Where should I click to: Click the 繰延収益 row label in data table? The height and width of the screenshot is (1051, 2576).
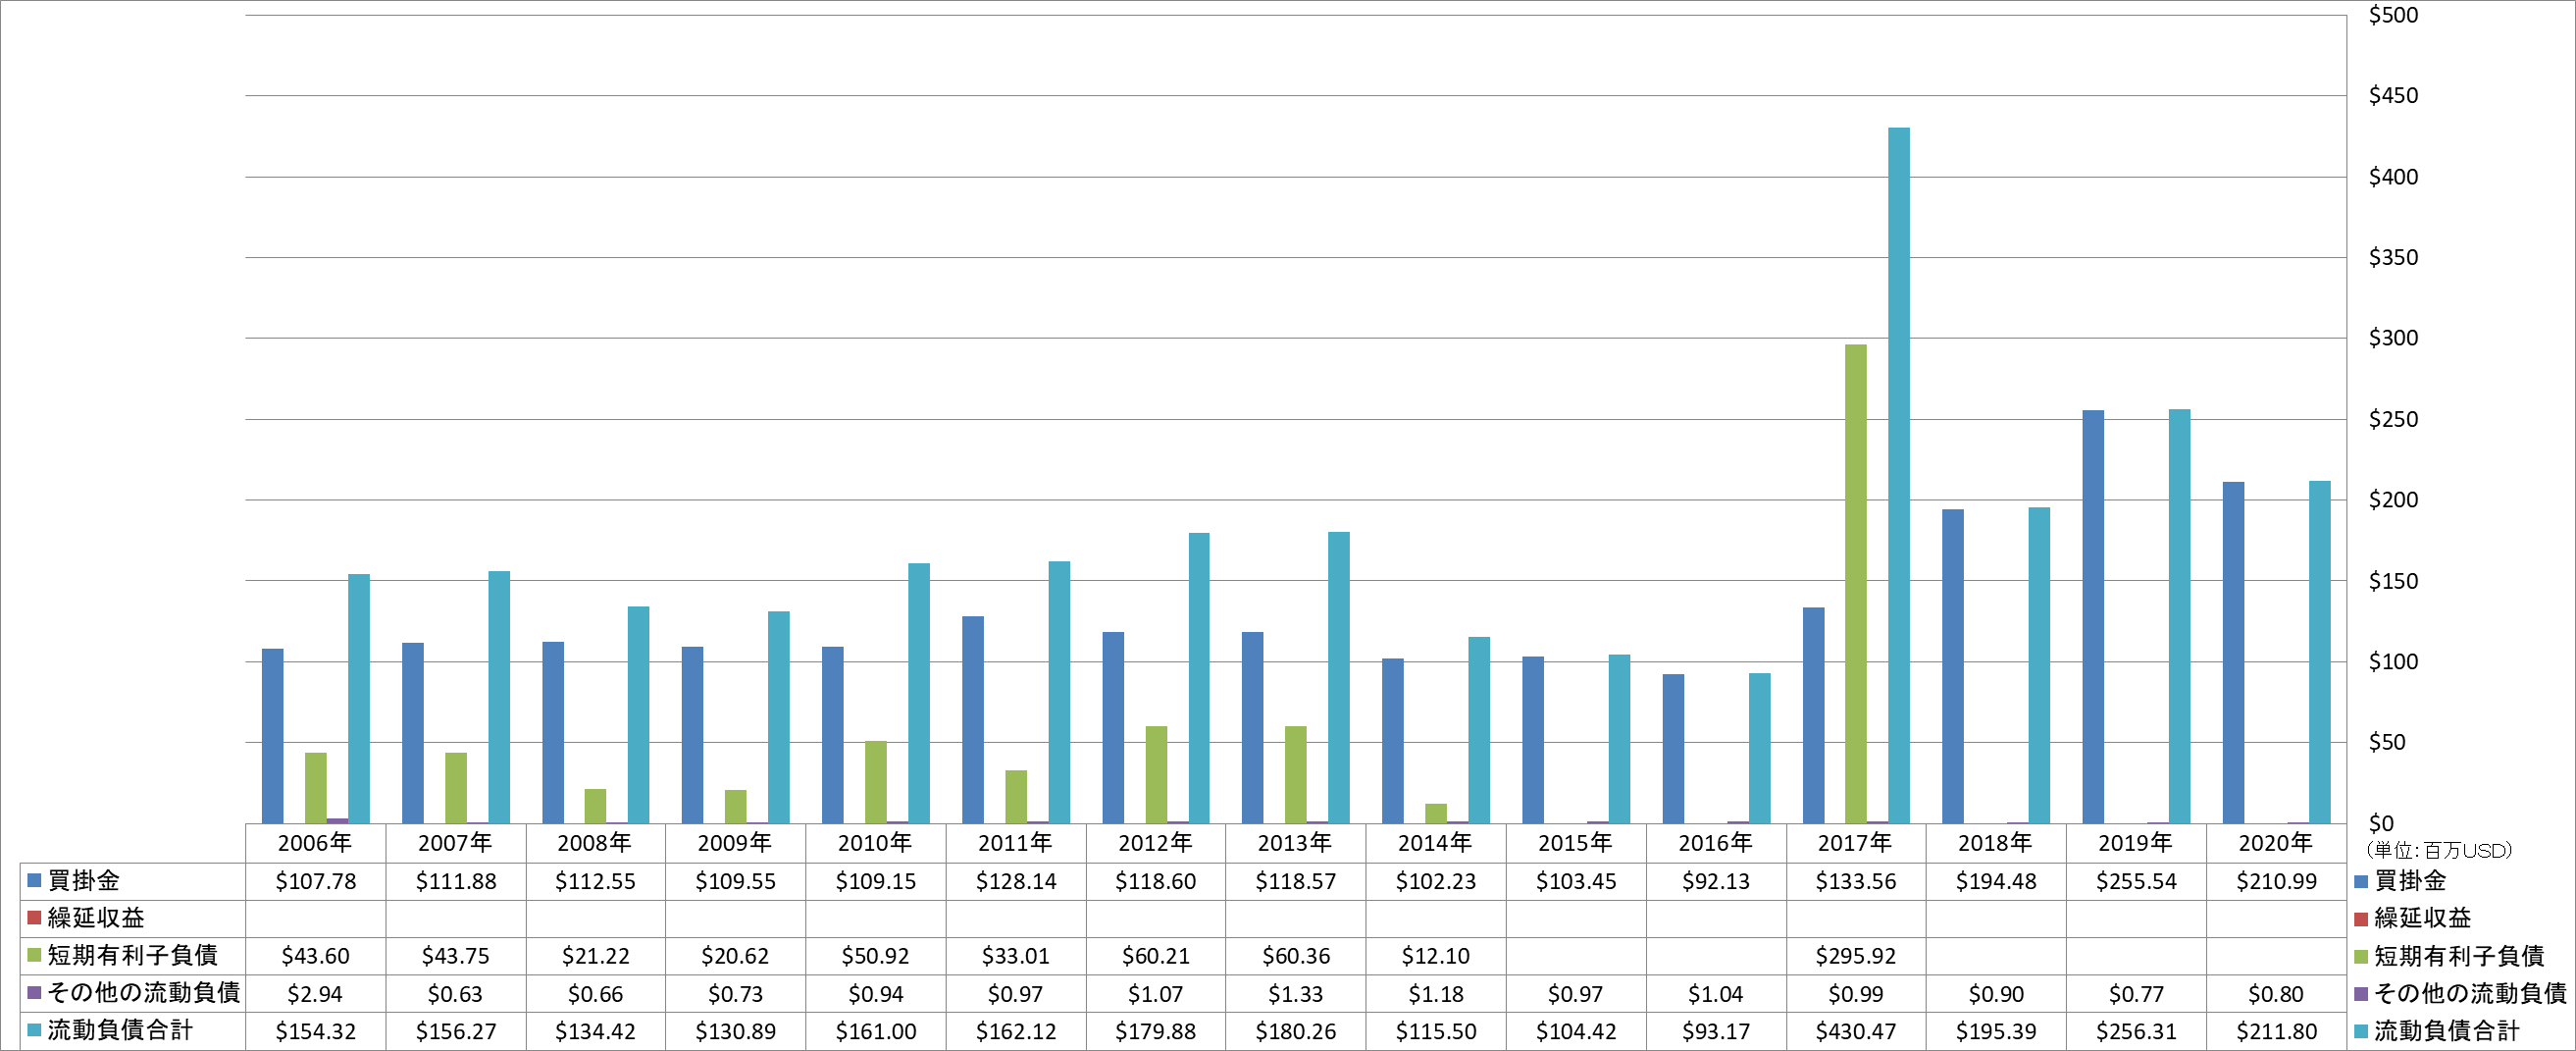[96, 917]
